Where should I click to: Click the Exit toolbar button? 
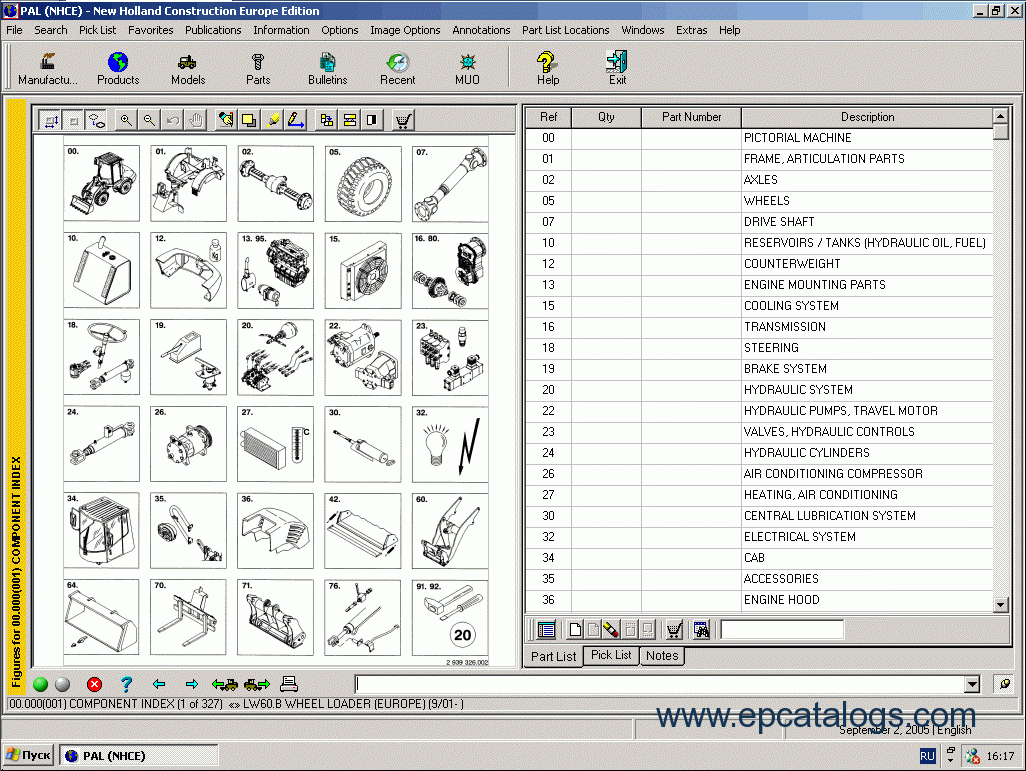coord(617,69)
